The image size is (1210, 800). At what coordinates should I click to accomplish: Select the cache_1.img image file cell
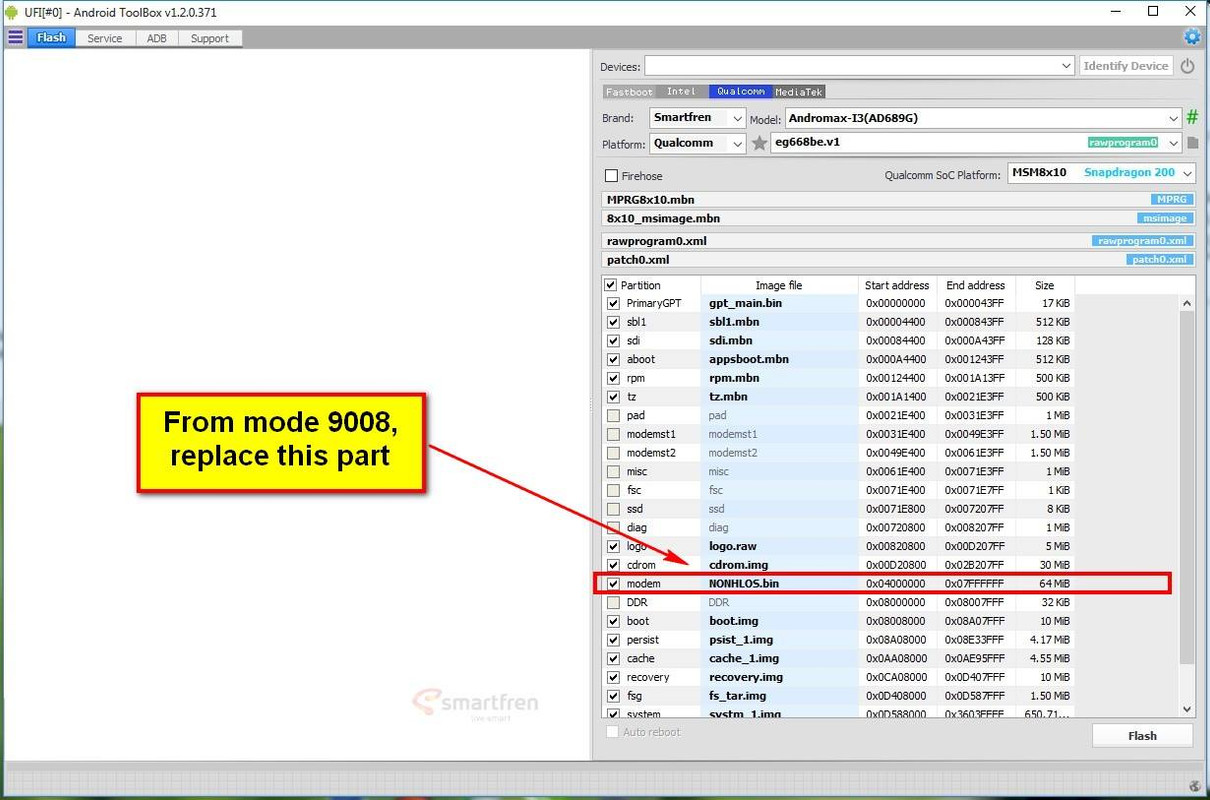(x=779, y=659)
